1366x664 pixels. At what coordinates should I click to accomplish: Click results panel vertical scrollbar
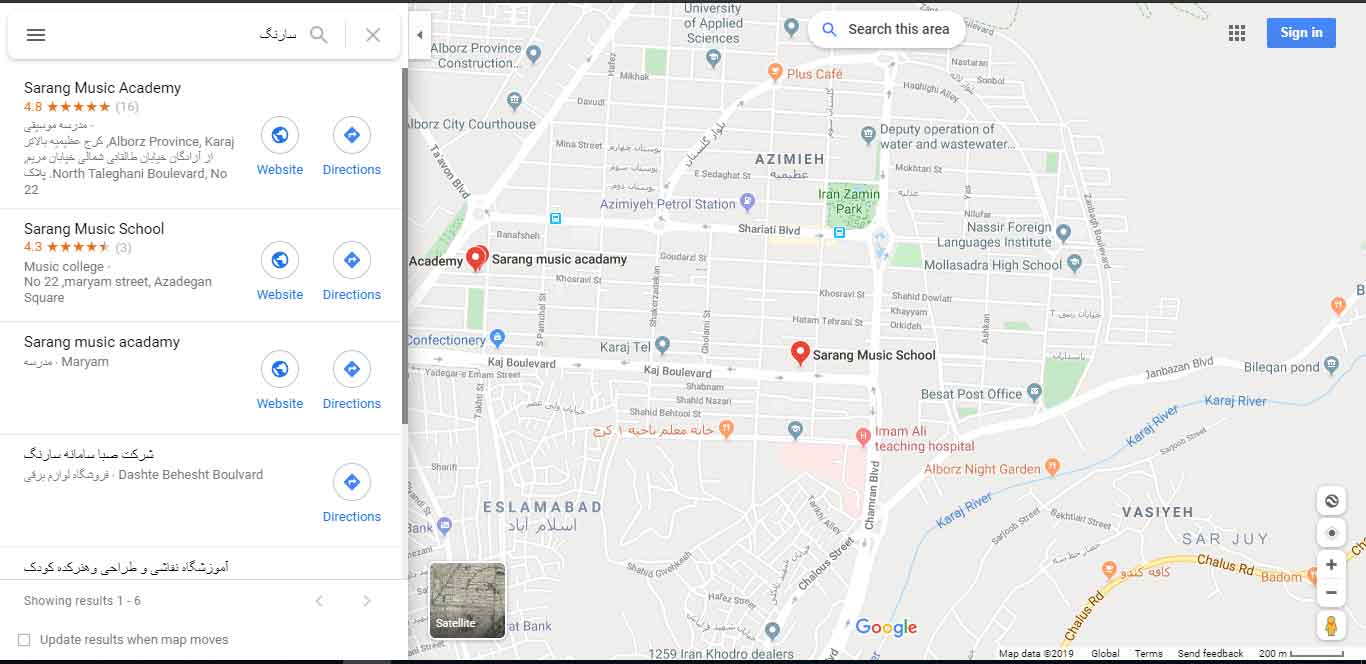(x=404, y=245)
